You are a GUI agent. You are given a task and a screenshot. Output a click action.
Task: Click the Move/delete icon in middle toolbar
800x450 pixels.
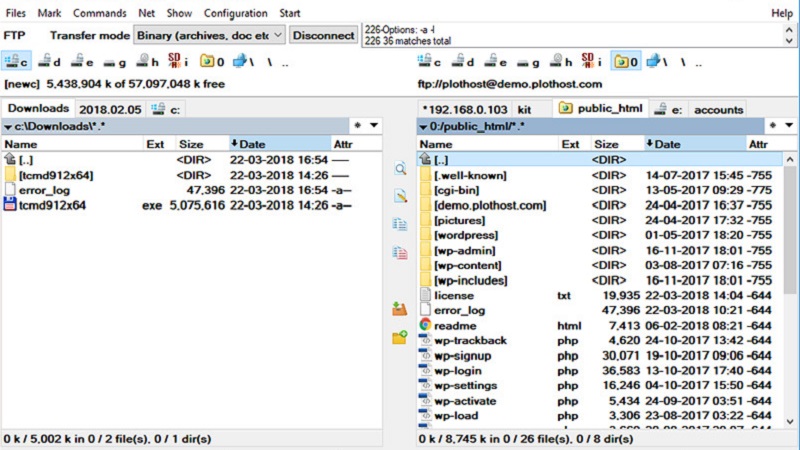tap(400, 253)
